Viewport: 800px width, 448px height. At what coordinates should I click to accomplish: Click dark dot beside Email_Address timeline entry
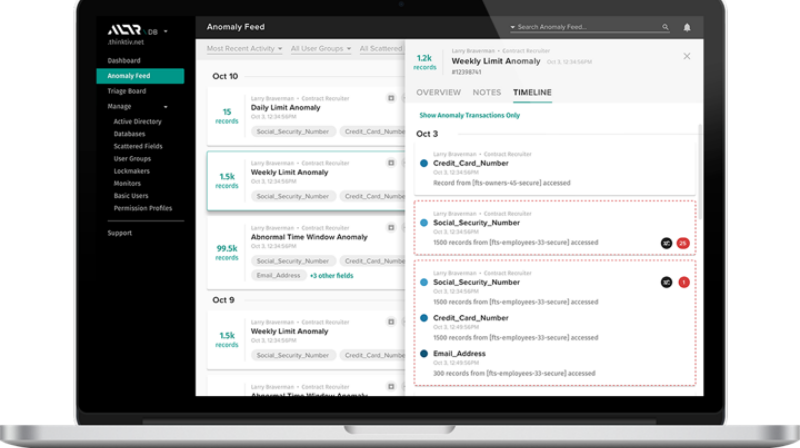click(423, 354)
